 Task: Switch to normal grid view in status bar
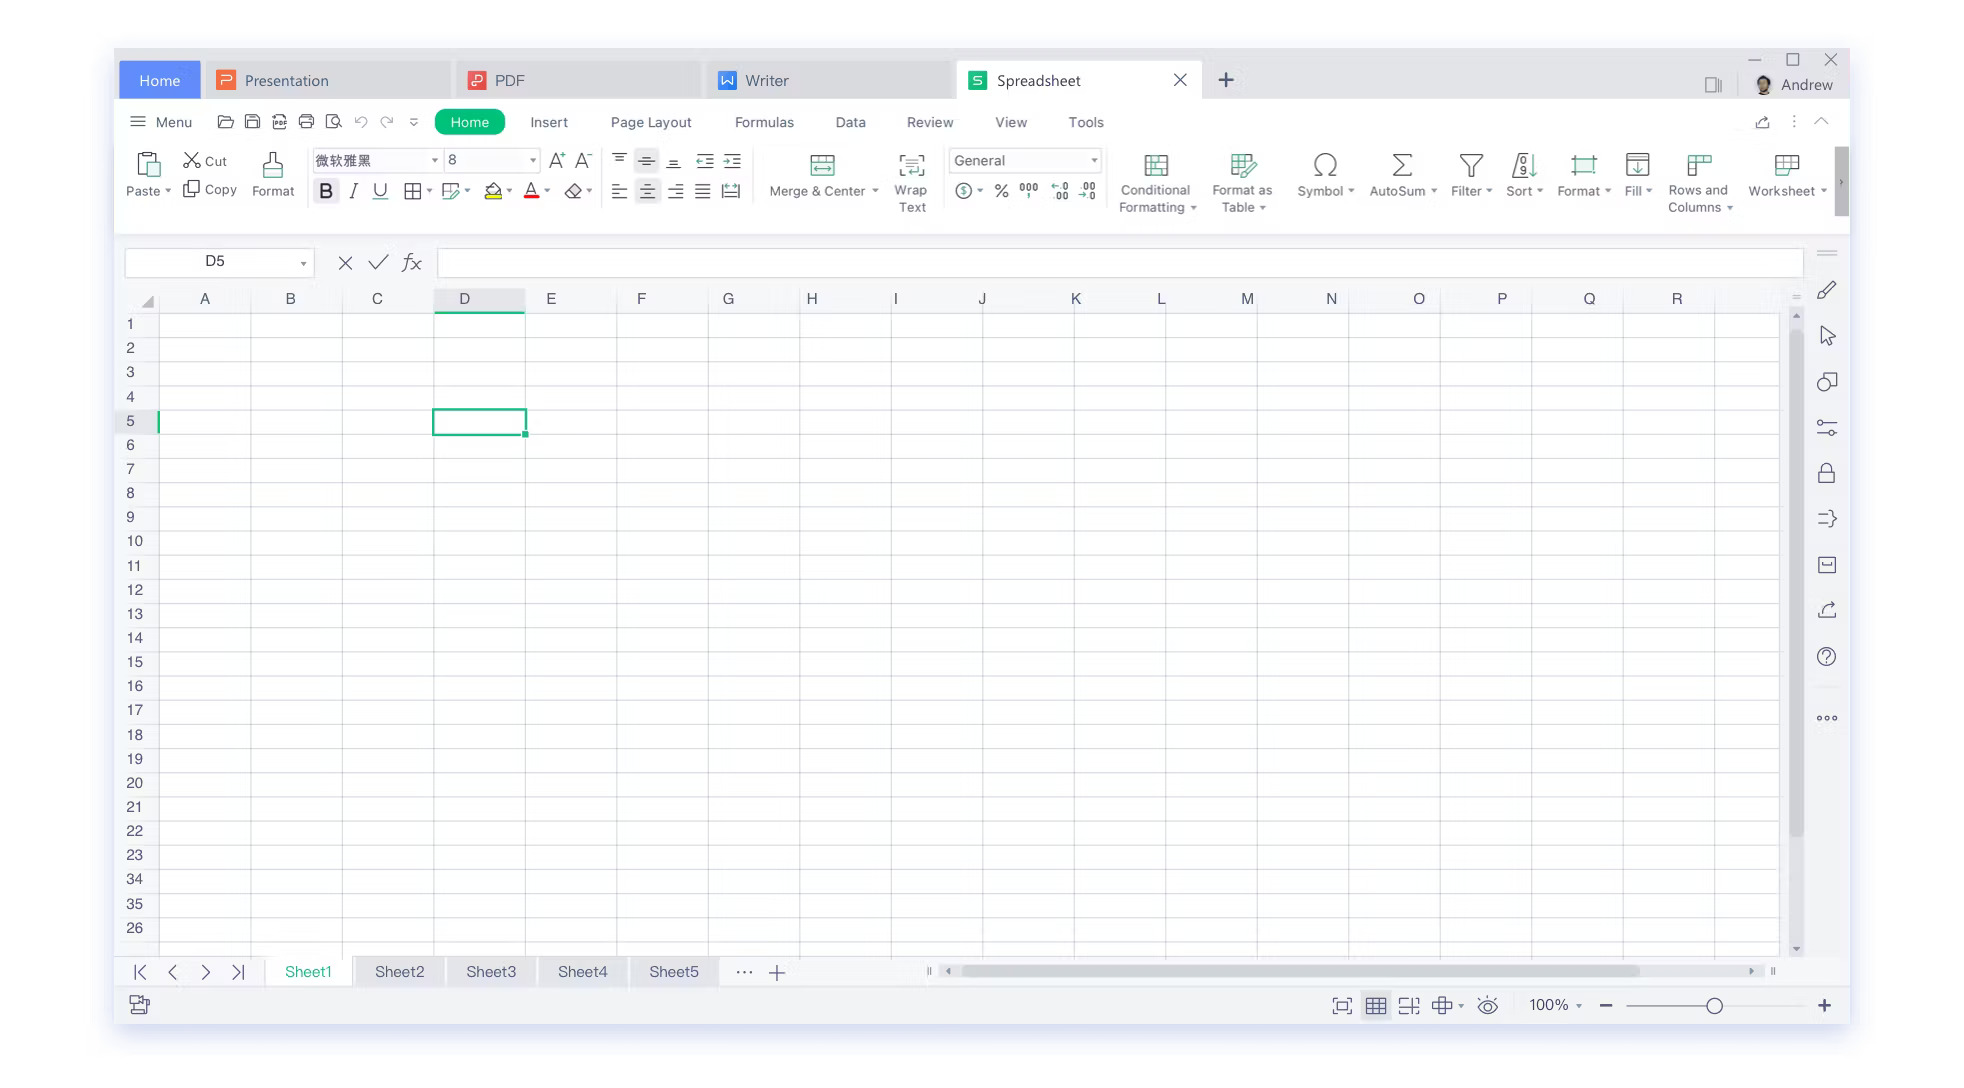[x=1376, y=1006]
